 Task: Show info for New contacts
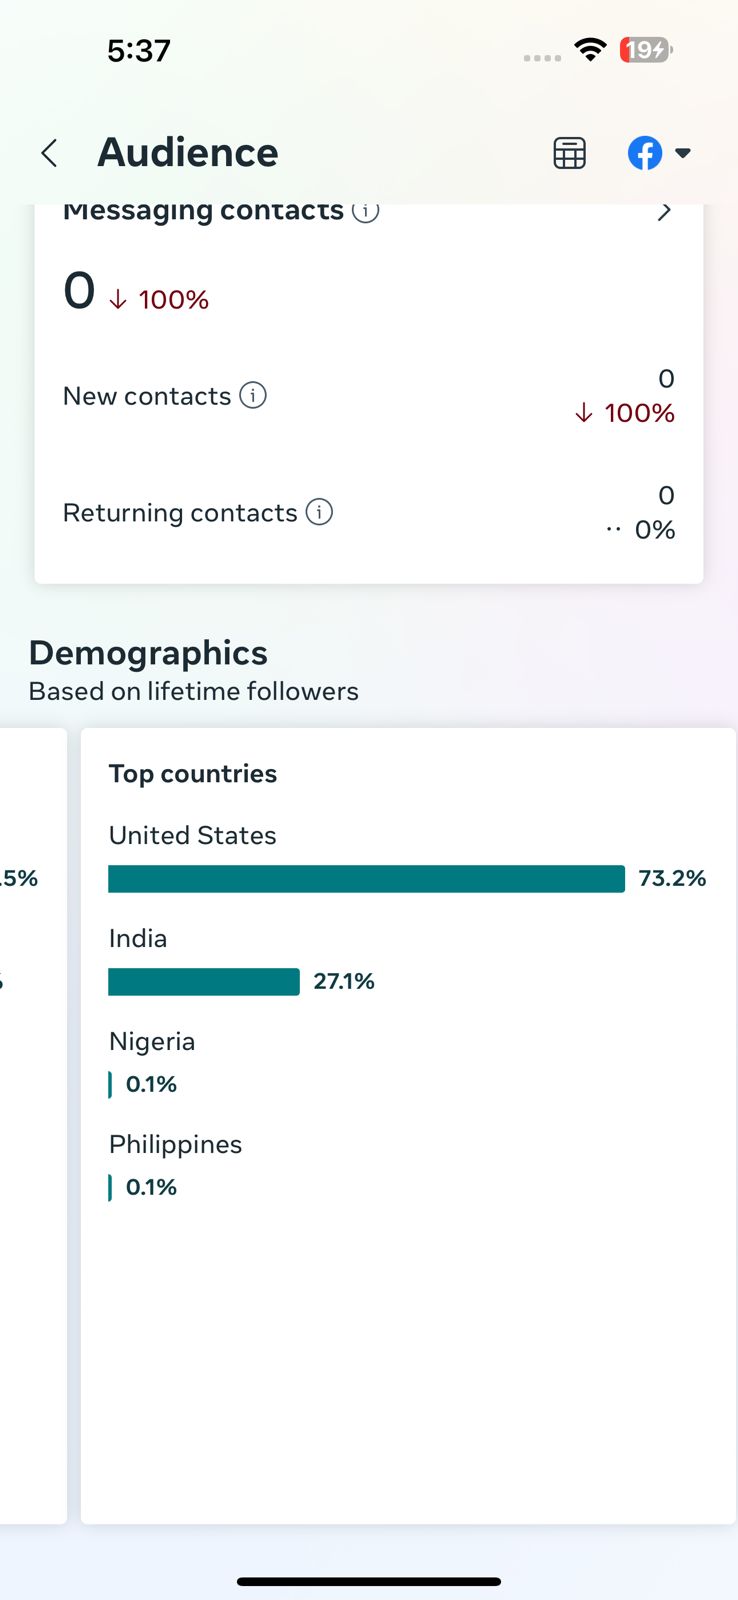(x=254, y=396)
